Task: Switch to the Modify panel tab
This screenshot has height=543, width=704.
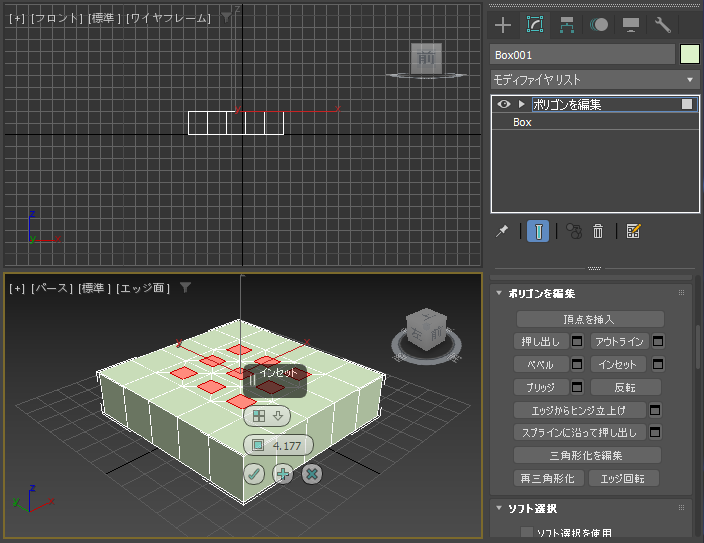Action: click(x=535, y=25)
